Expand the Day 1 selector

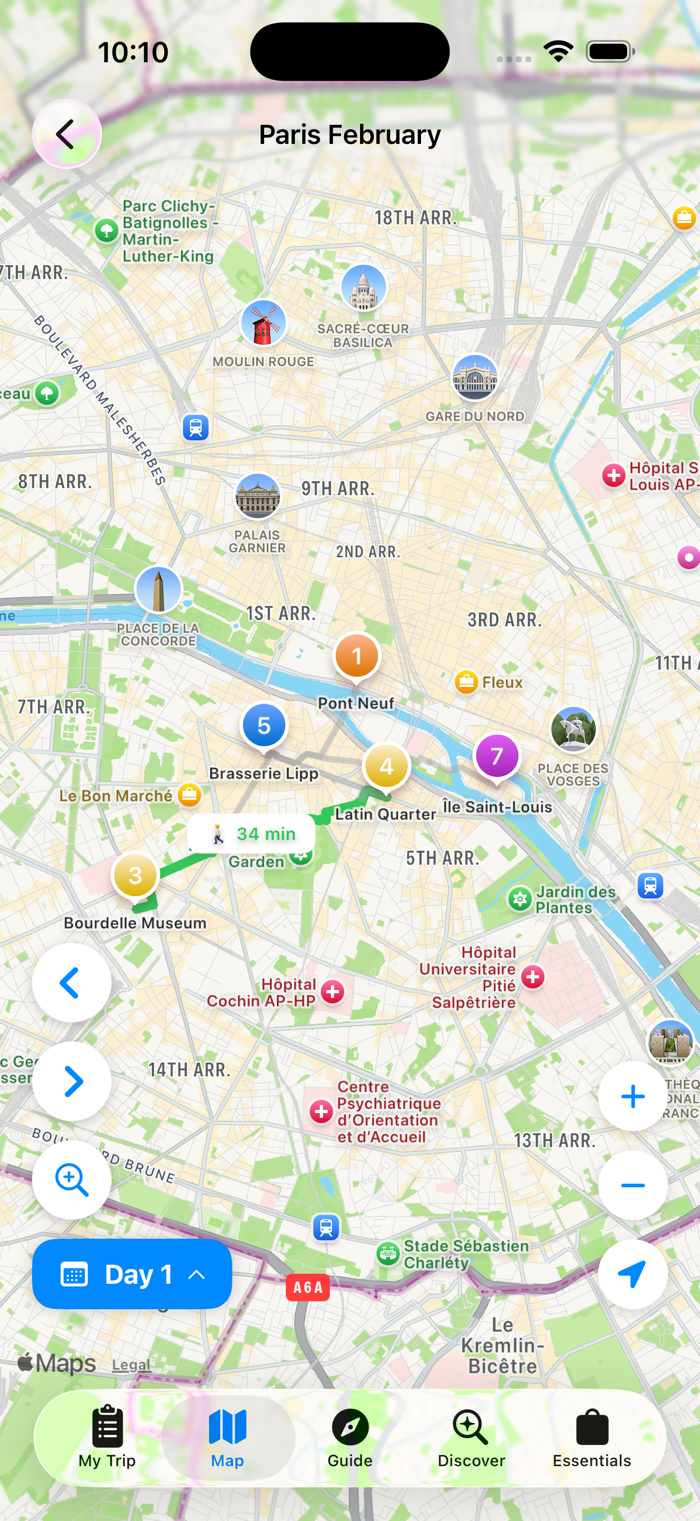(132, 1274)
